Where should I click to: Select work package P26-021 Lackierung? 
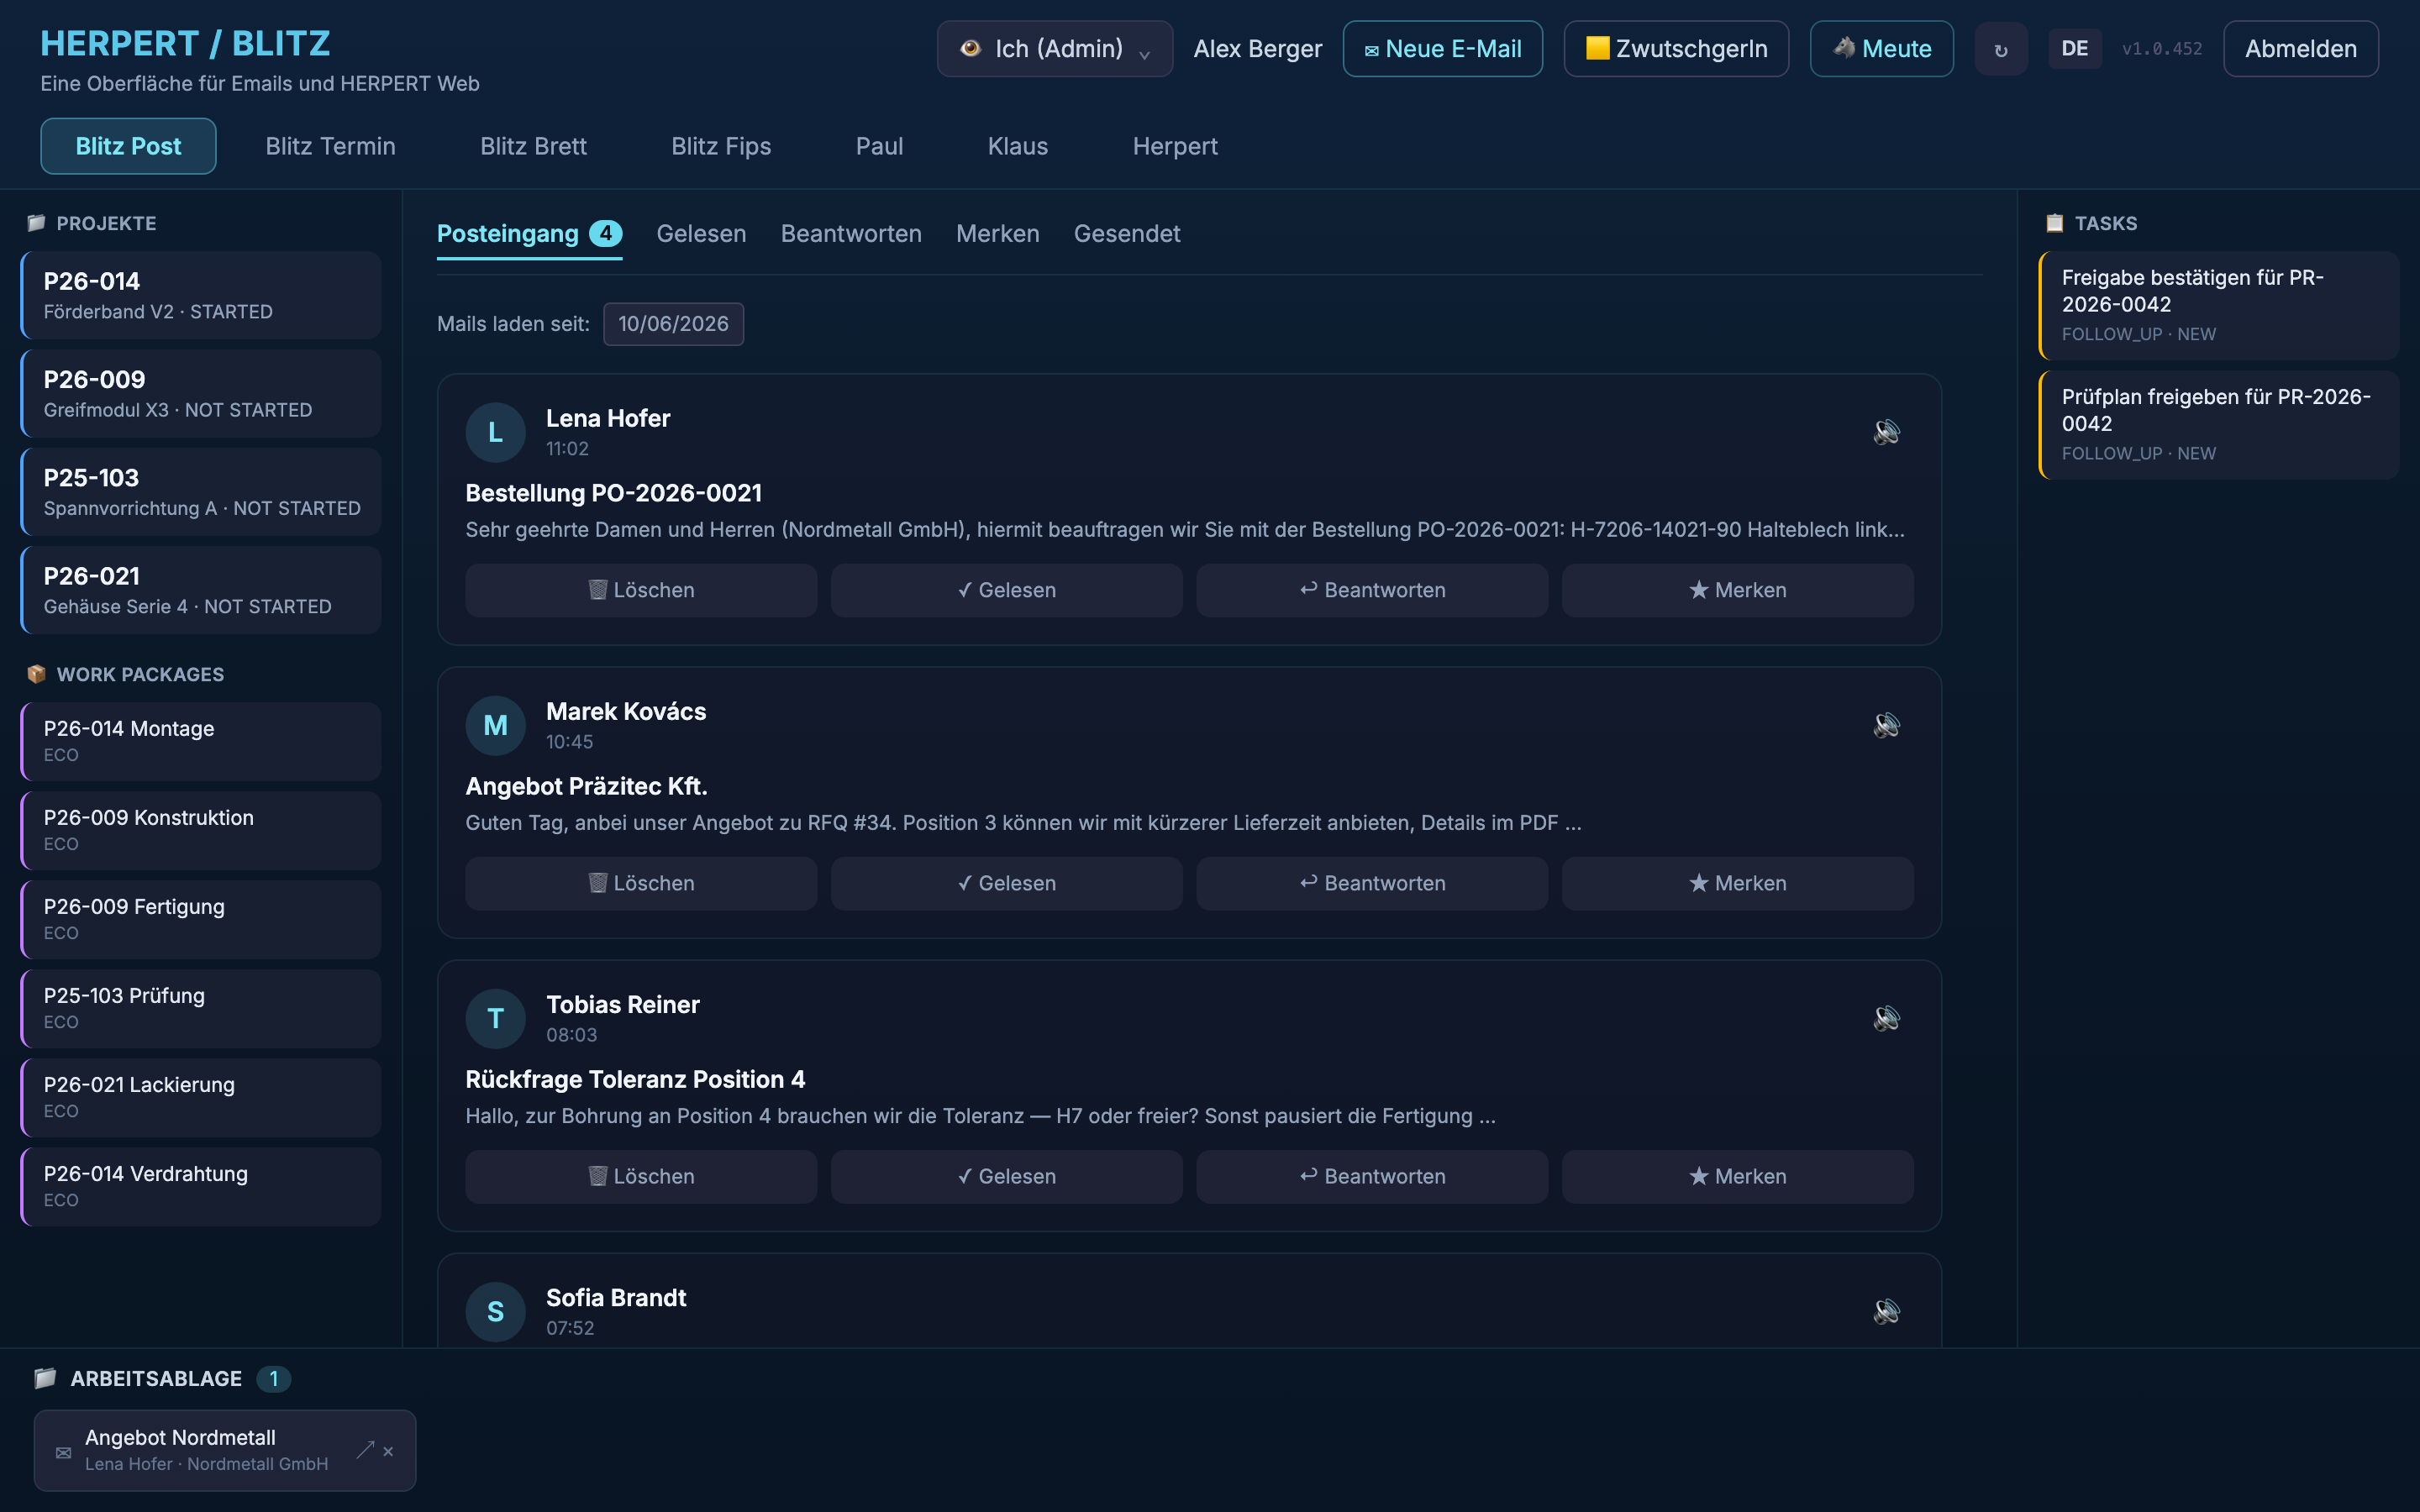coord(201,1097)
